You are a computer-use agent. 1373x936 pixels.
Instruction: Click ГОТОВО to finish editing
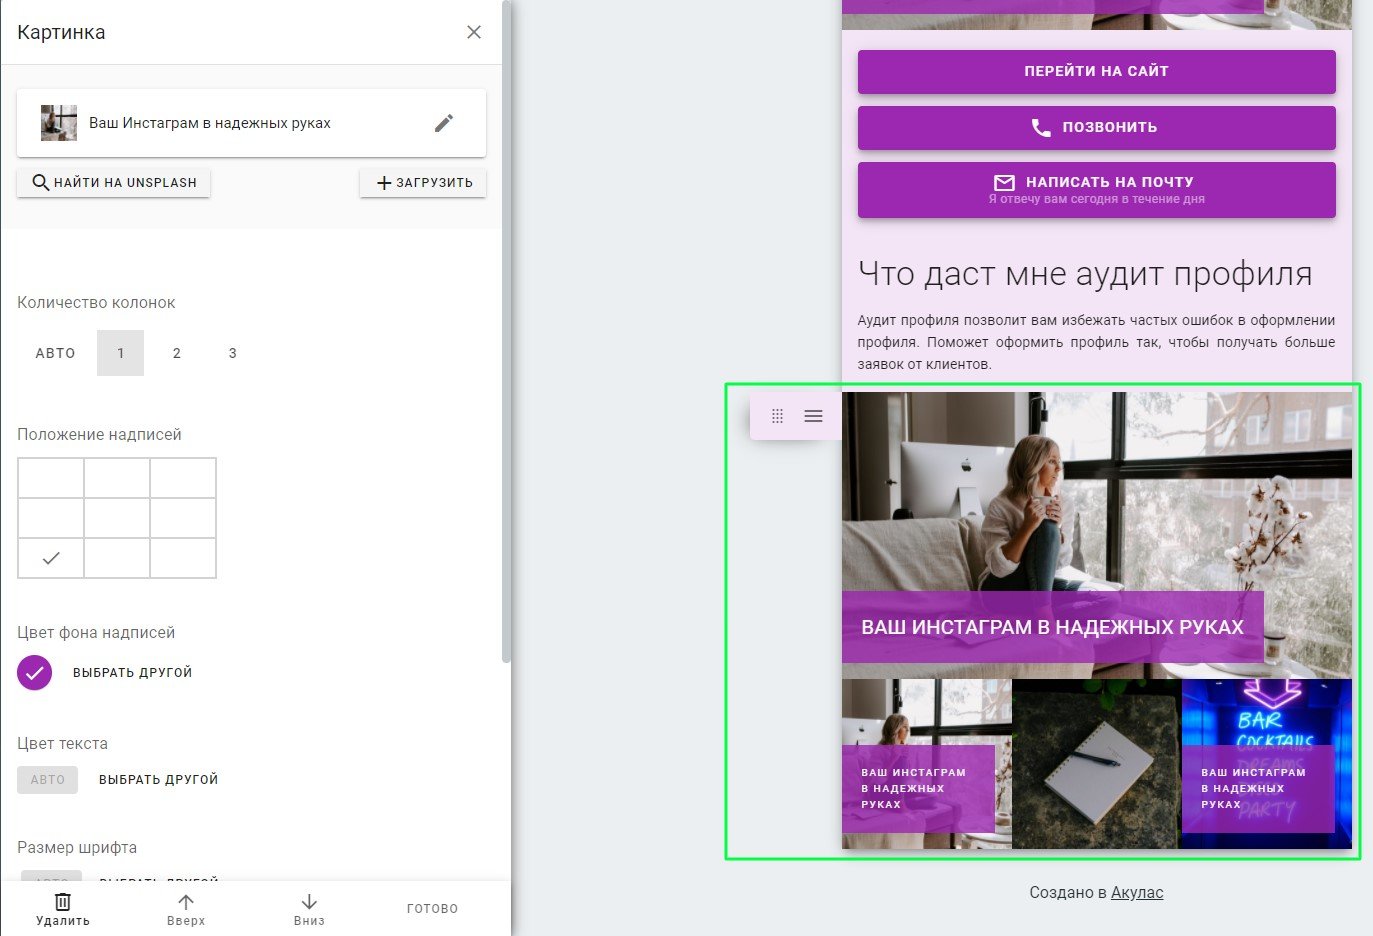tap(433, 909)
